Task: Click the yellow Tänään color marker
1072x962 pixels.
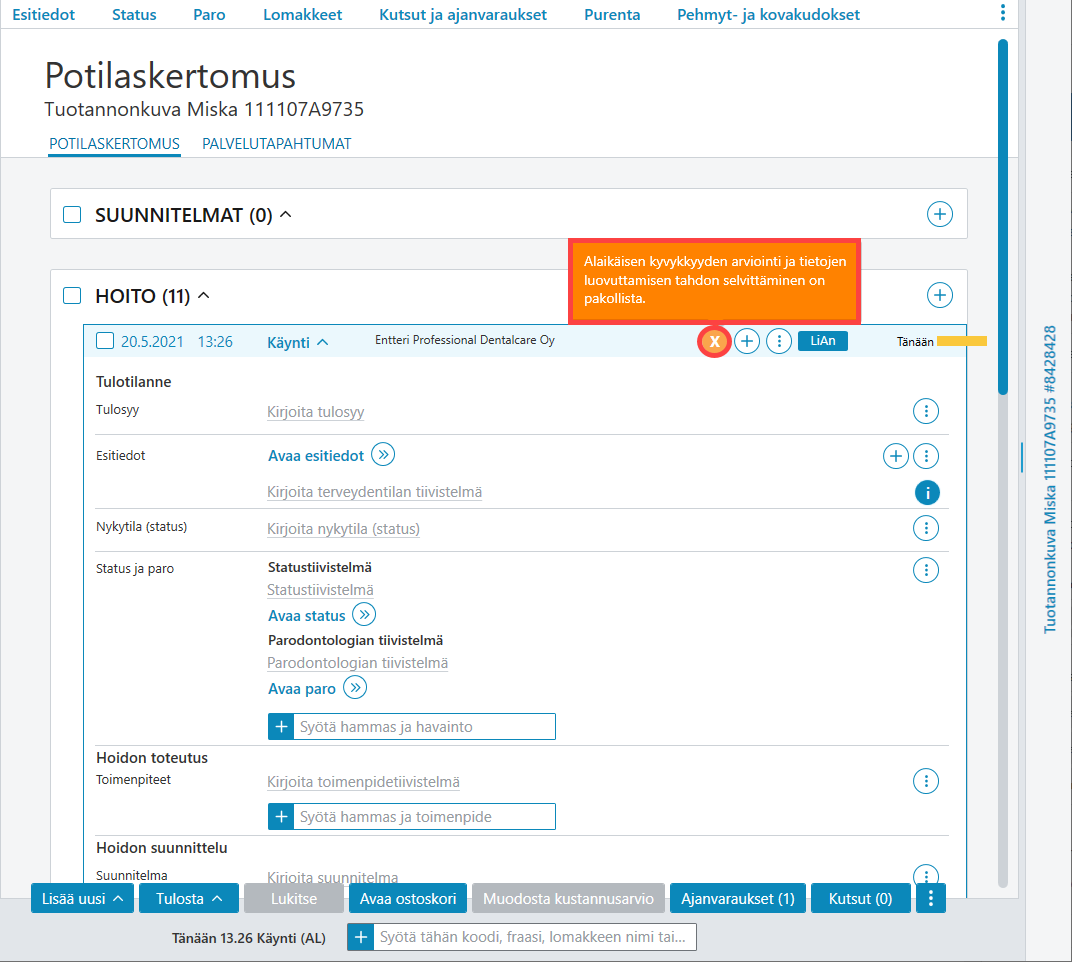Action: coord(962,340)
